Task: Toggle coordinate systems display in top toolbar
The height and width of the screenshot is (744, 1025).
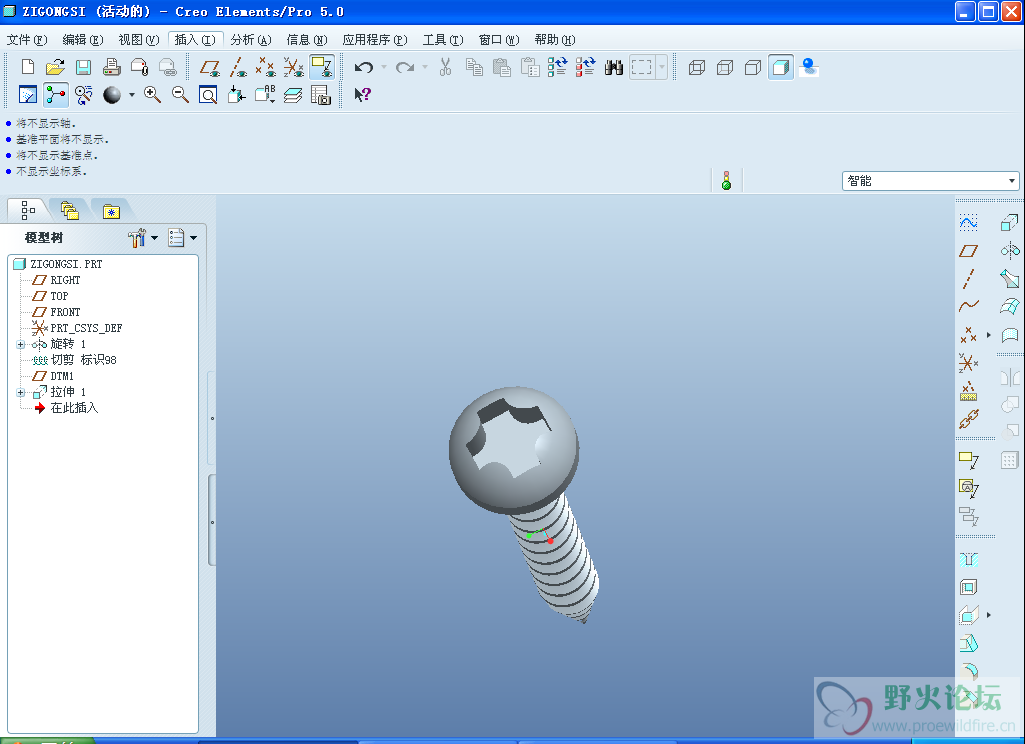Action: [x=294, y=67]
